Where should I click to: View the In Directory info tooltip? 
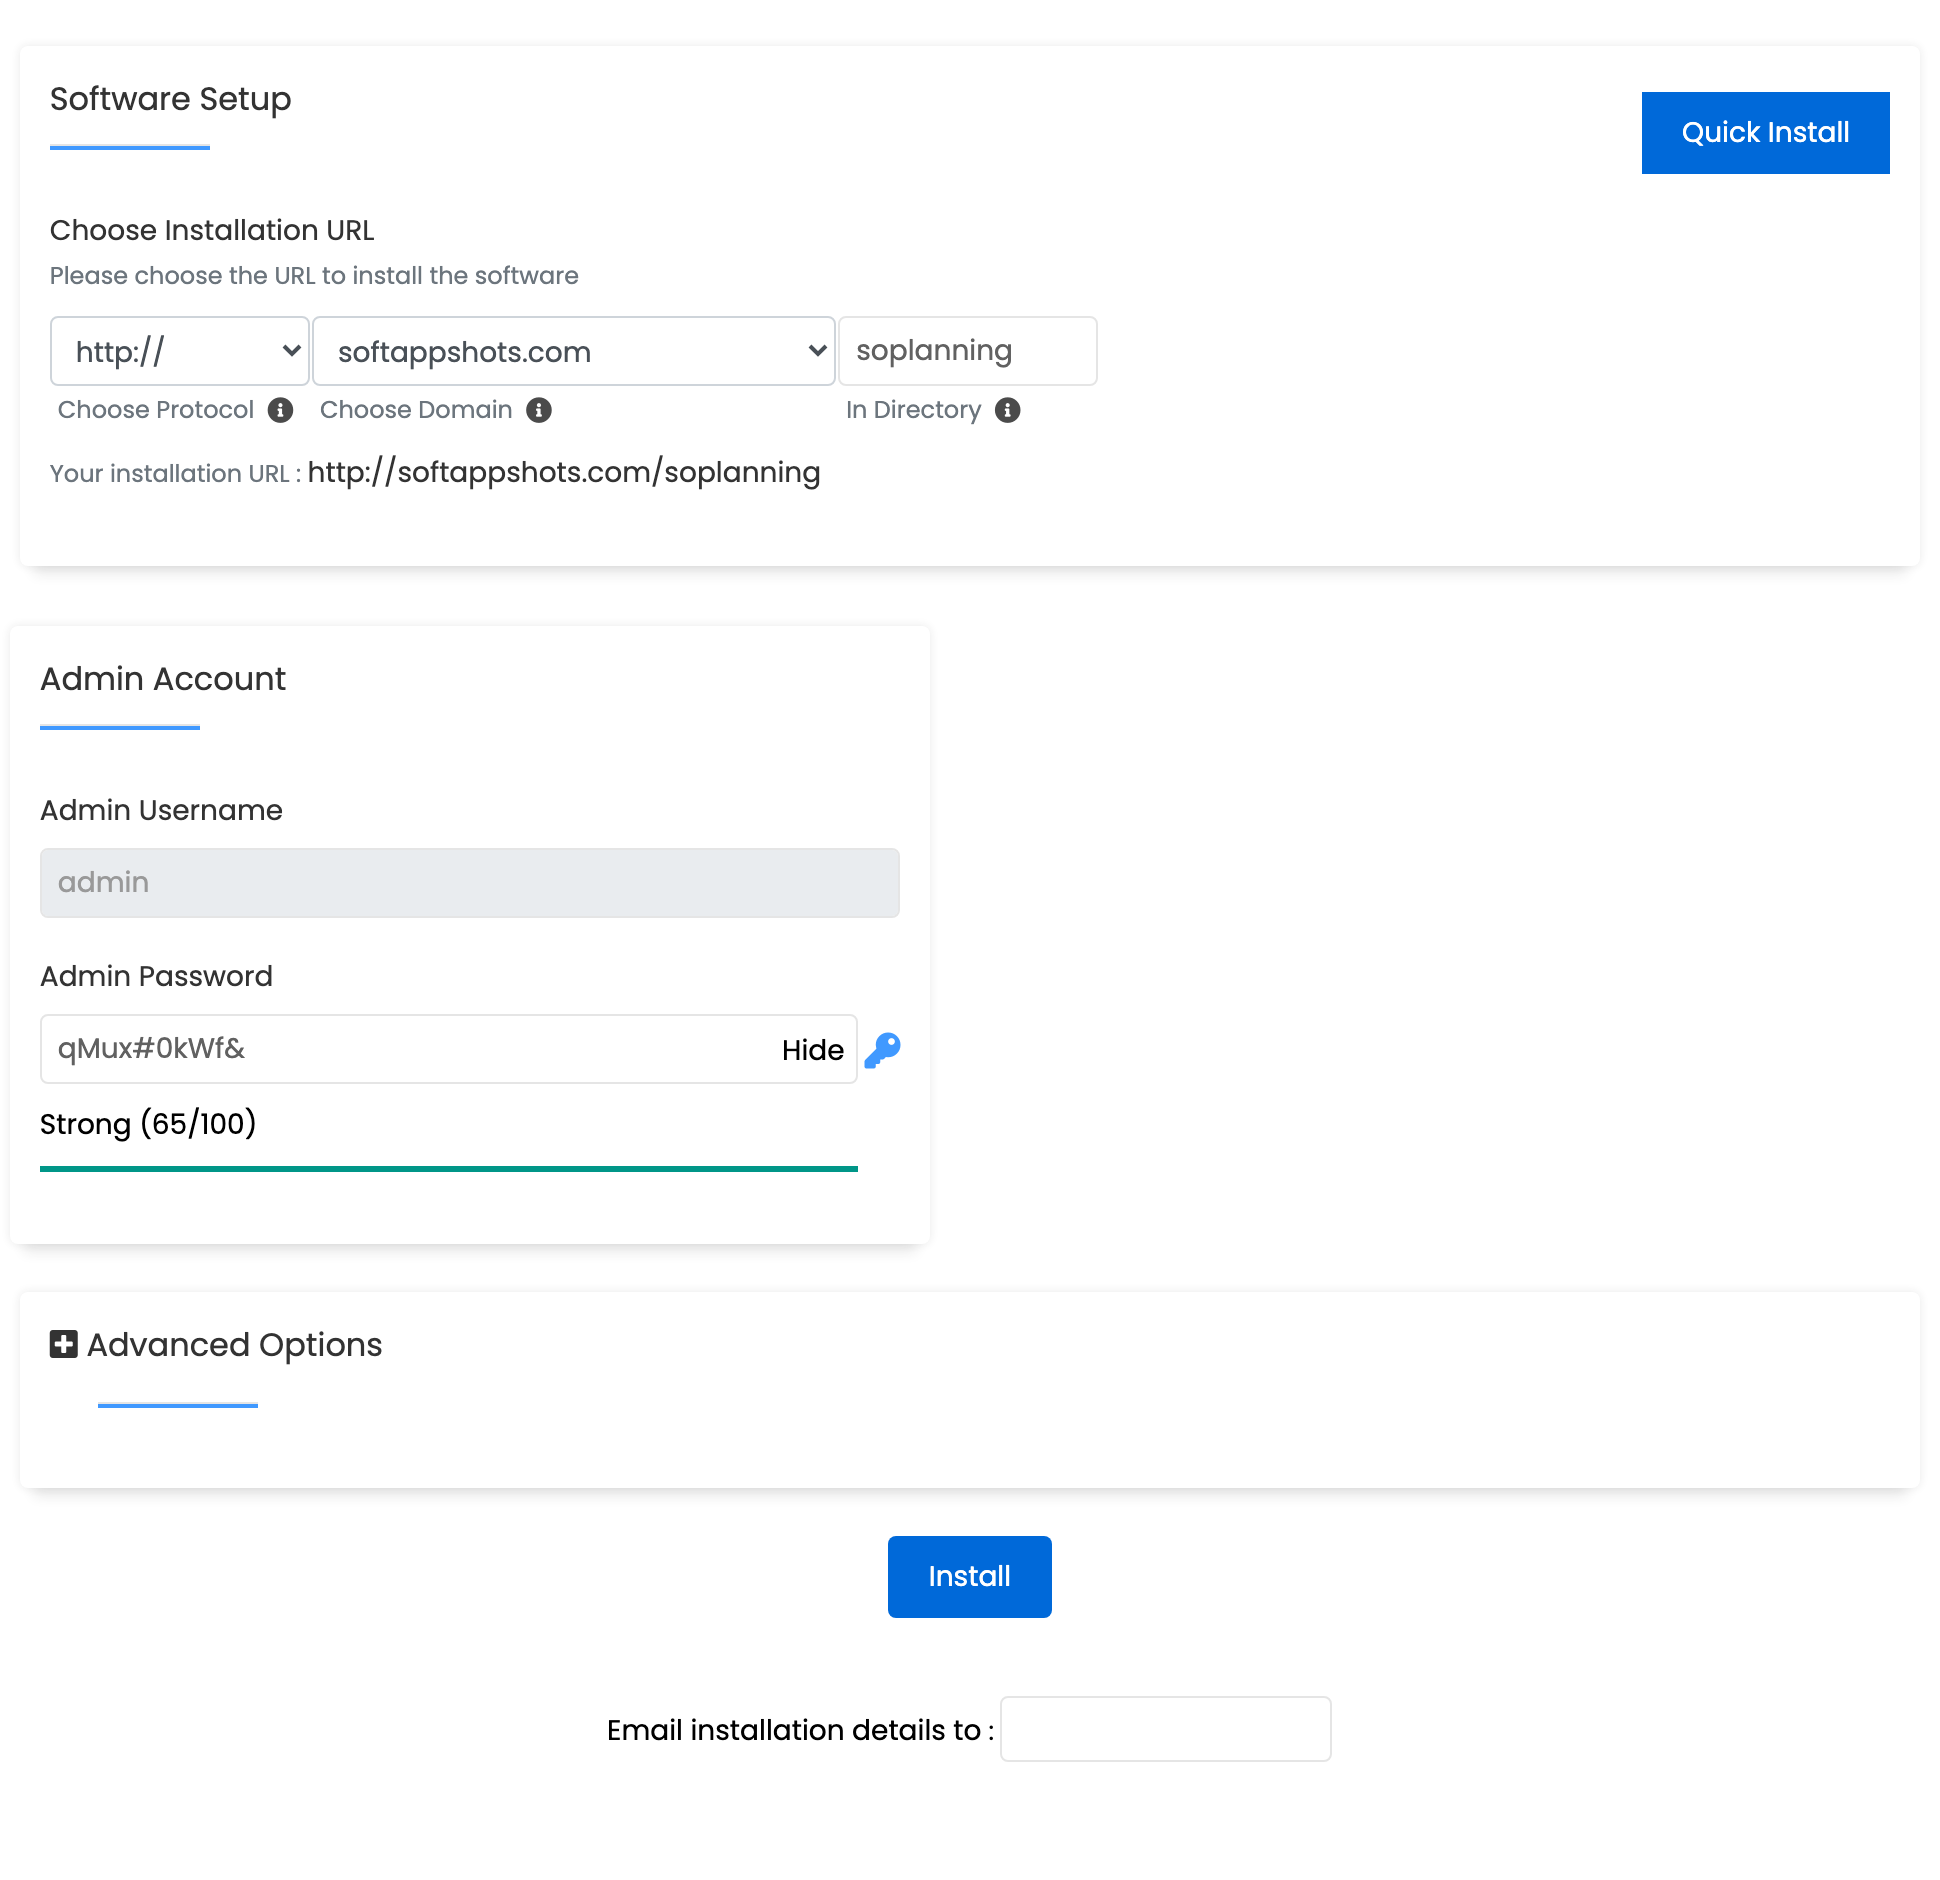[1007, 409]
